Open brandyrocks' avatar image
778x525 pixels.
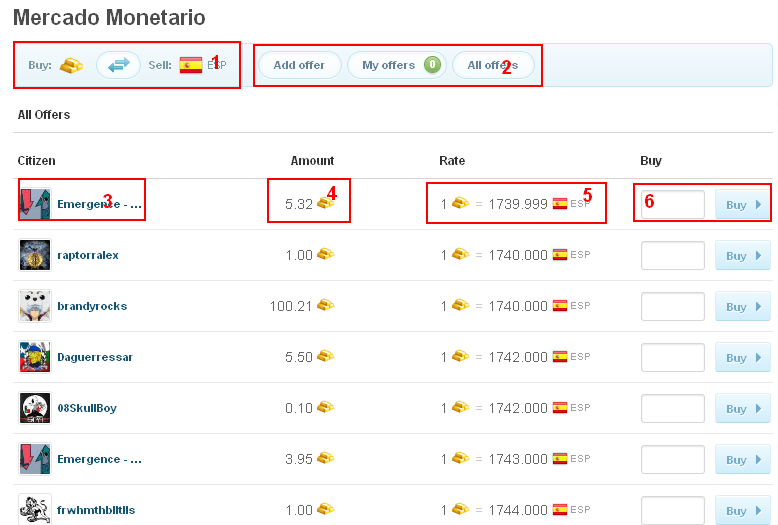[x=35, y=306]
